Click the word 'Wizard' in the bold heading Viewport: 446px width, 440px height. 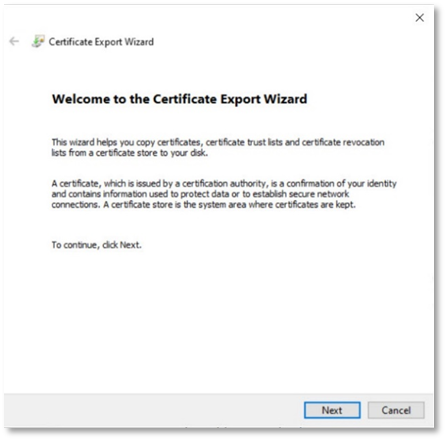pyautogui.click(x=285, y=99)
